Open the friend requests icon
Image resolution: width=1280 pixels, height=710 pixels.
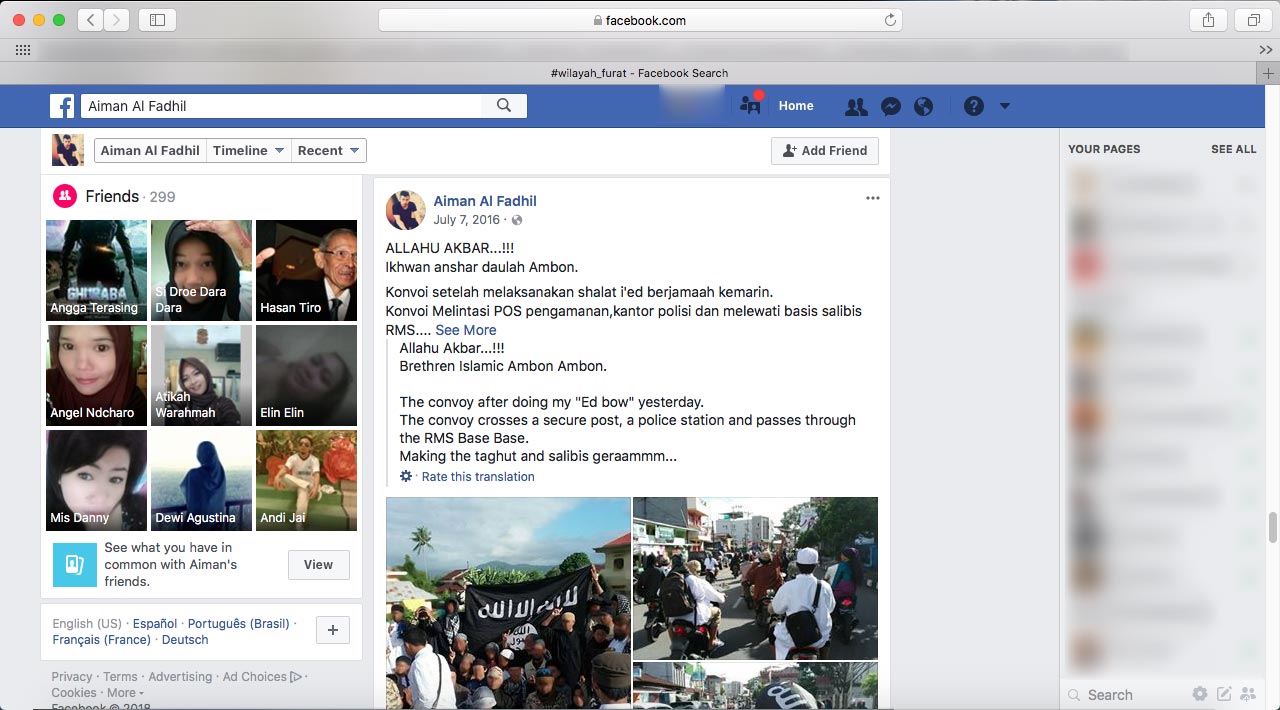pos(856,106)
